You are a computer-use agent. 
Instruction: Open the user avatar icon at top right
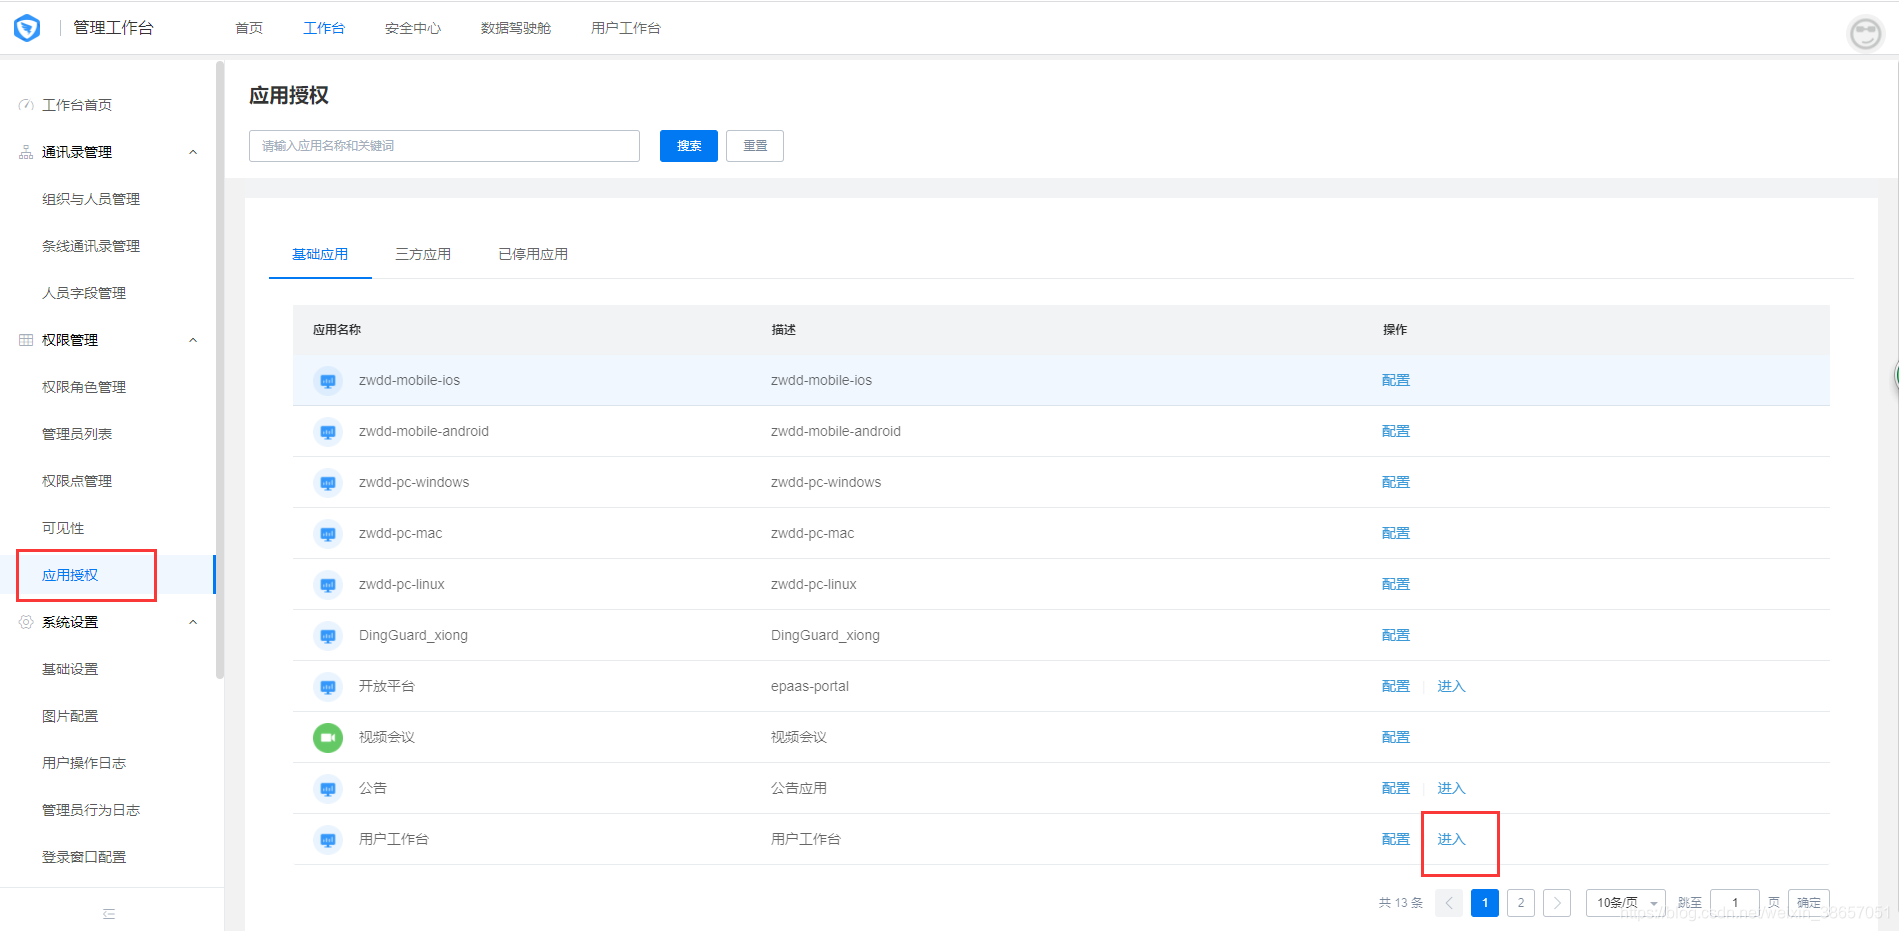click(x=1865, y=33)
